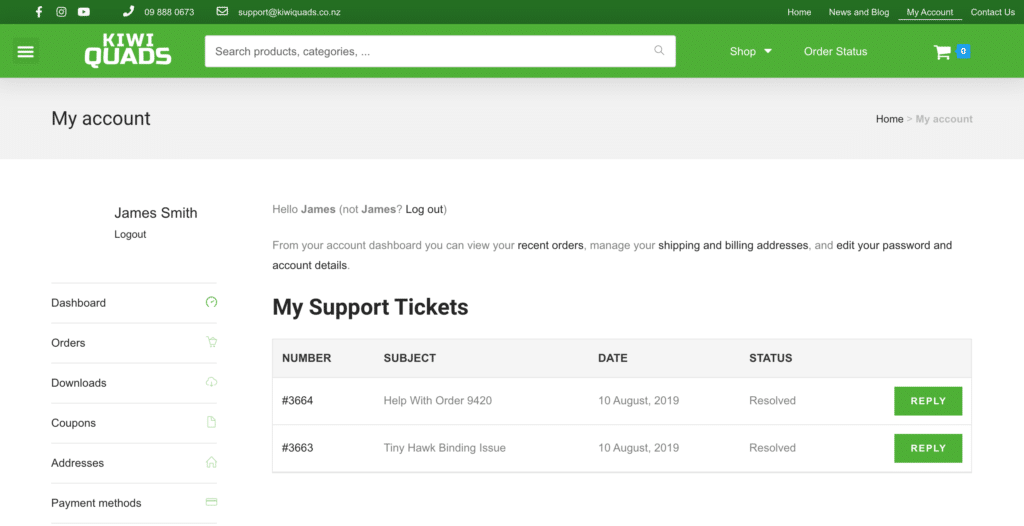Click the Orders cart icon in sidebar

pos(211,342)
